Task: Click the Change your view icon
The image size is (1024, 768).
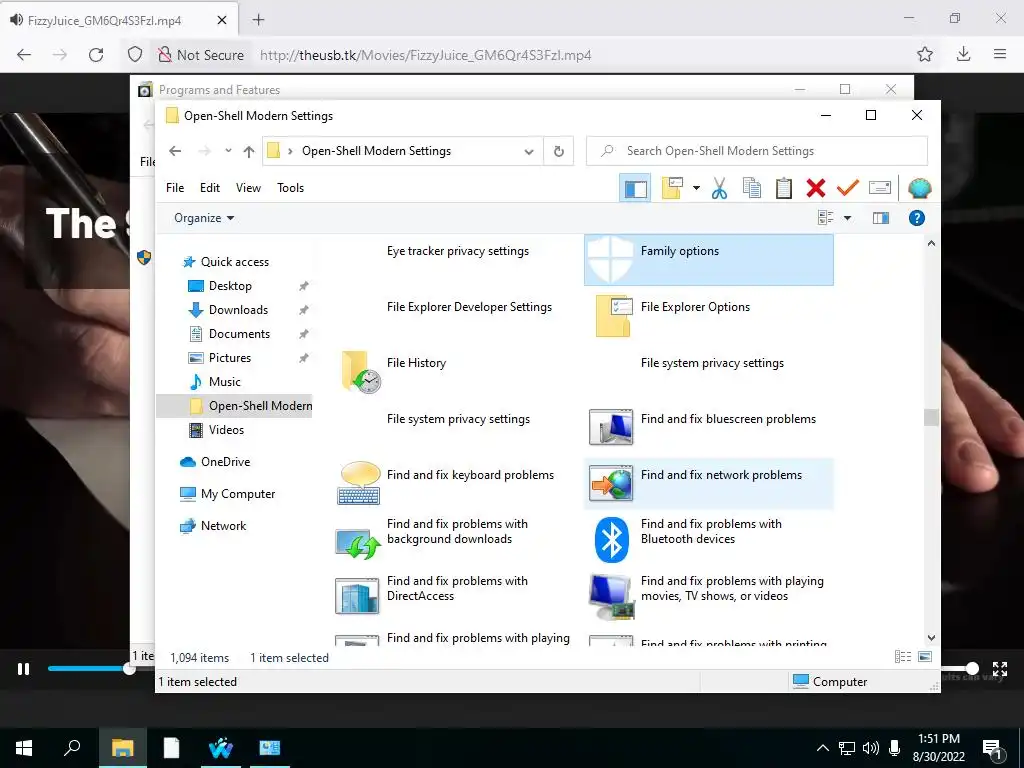Action: (826, 218)
